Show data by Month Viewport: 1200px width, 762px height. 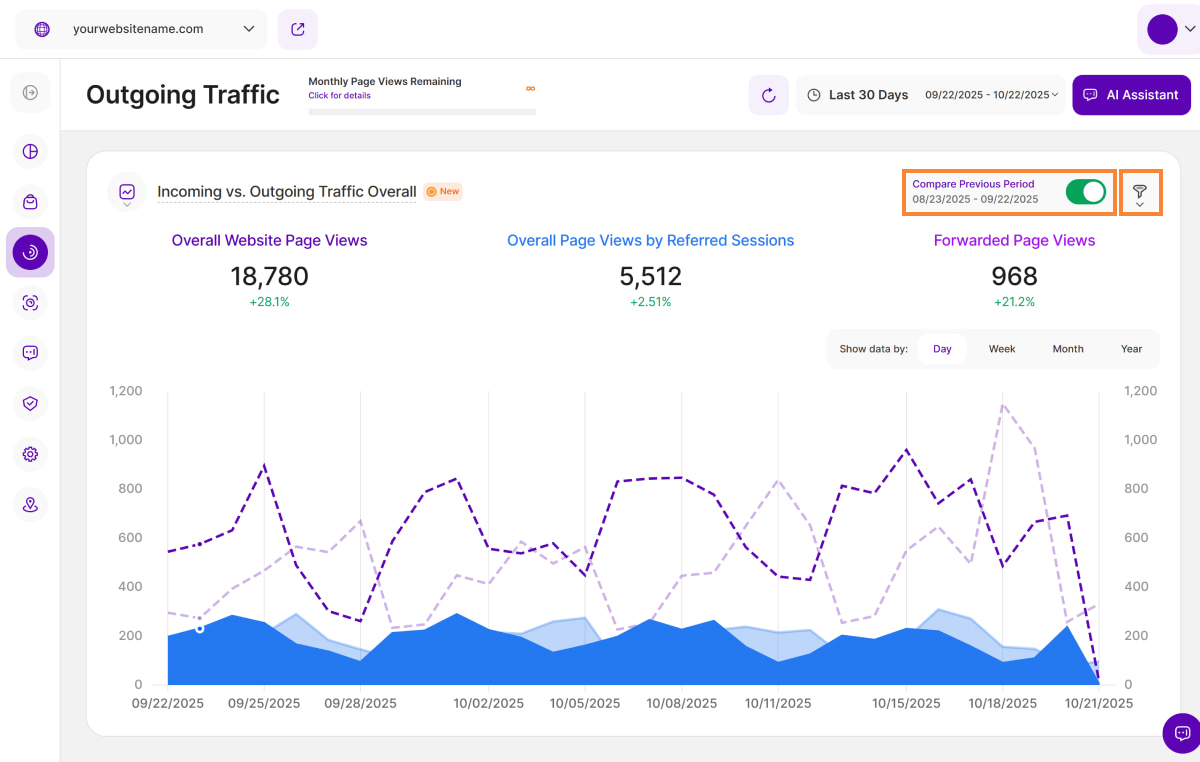[1067, 349]
